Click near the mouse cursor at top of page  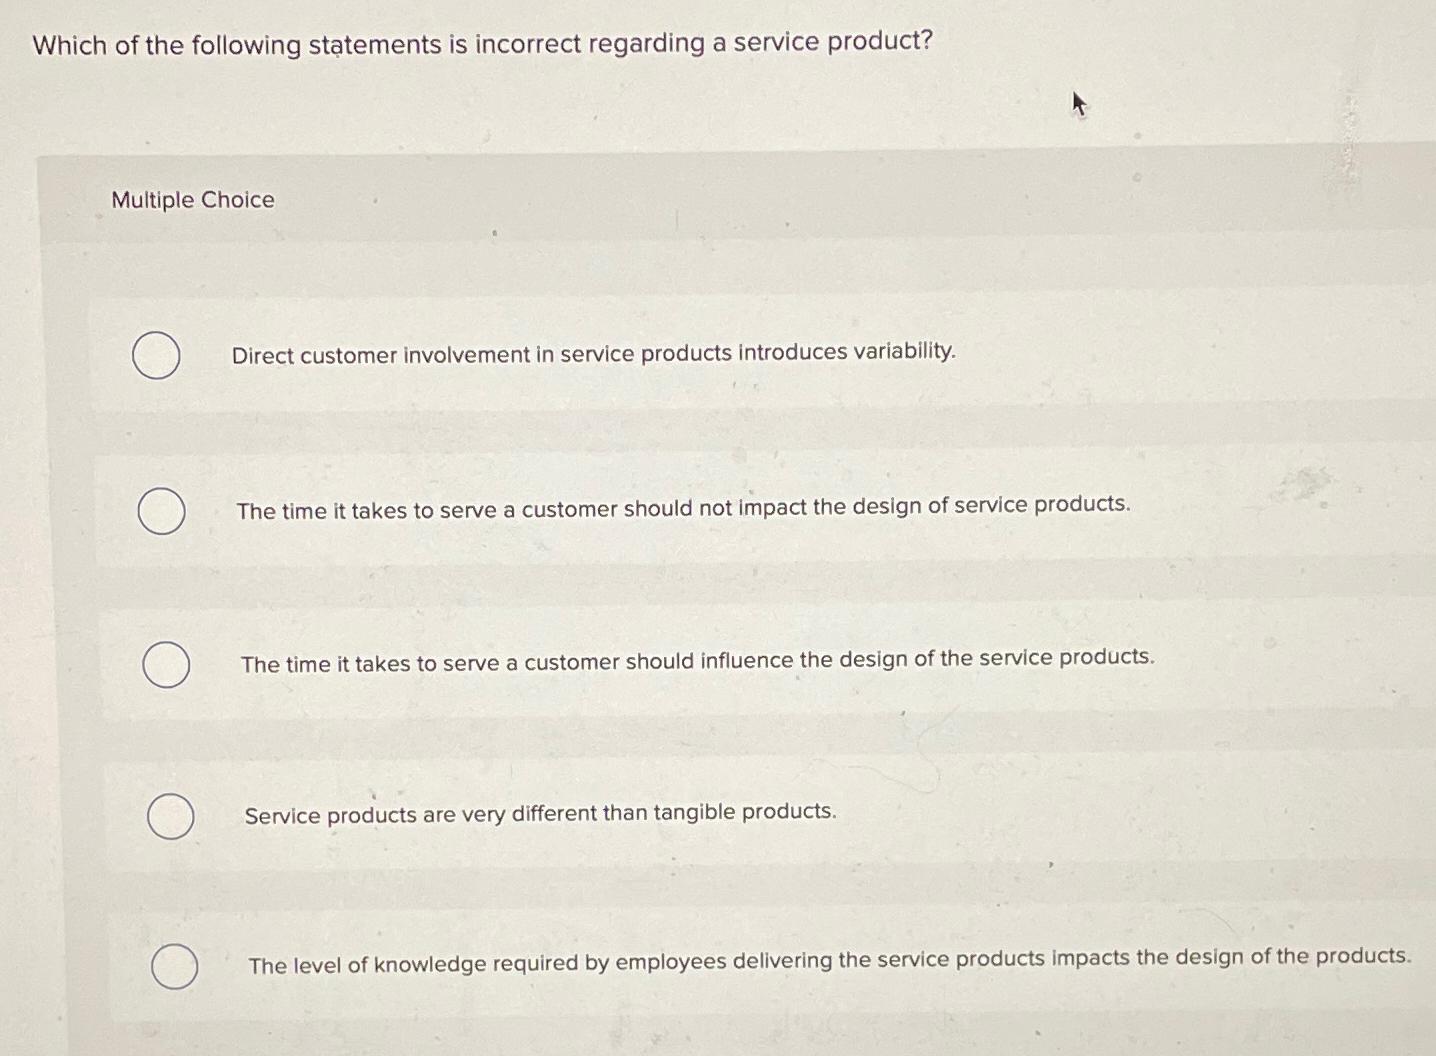[x=1078, y=103]
